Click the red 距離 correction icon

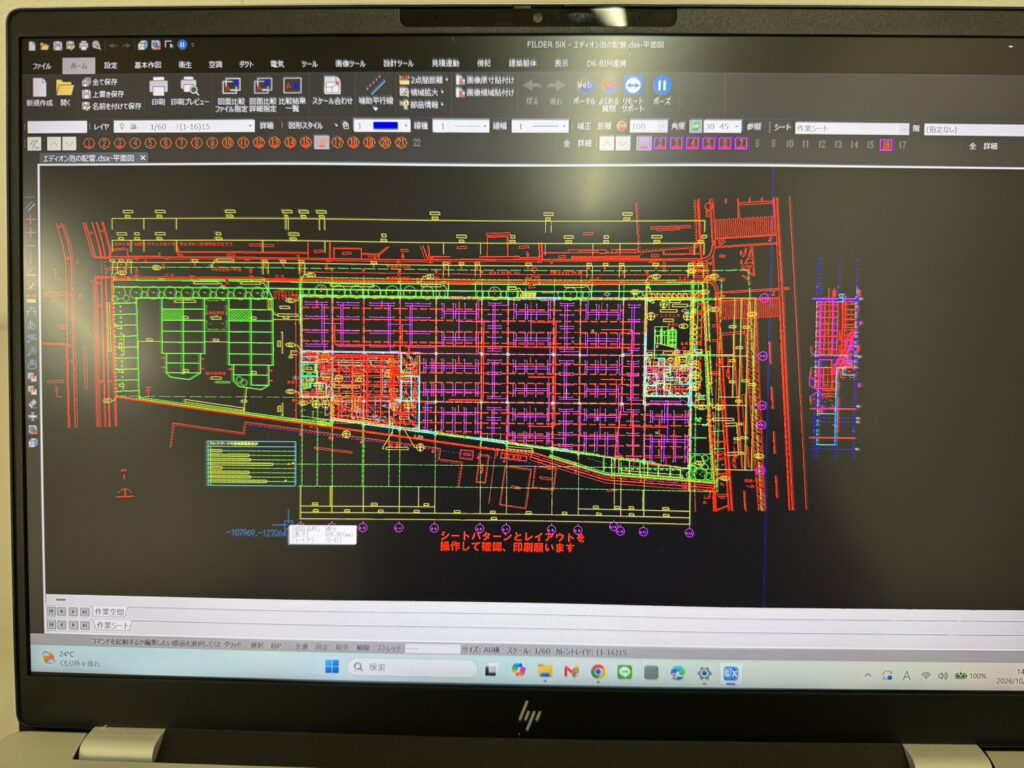pos(622,126)
